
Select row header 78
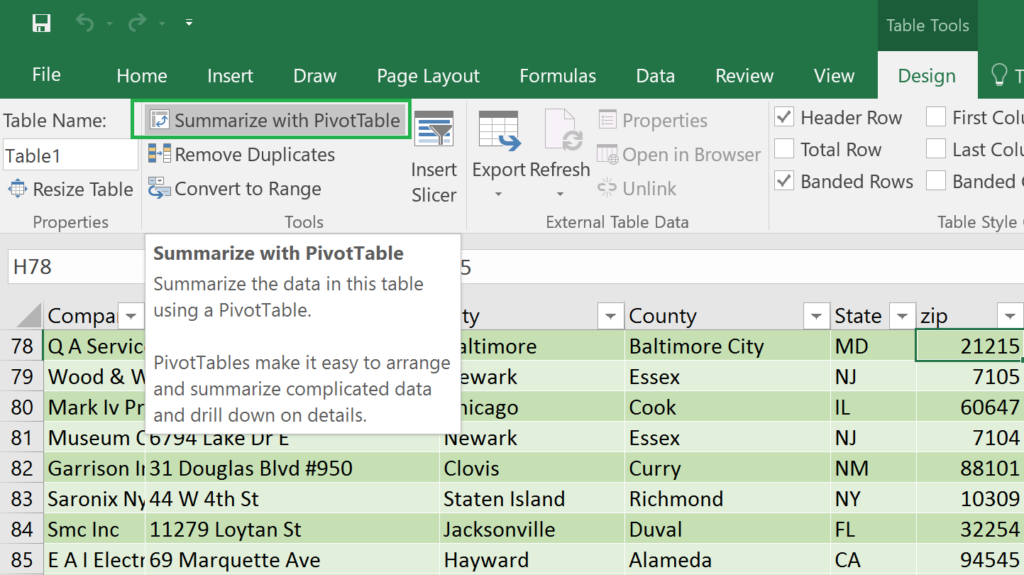pyautogui.click(x=22, y=346)
